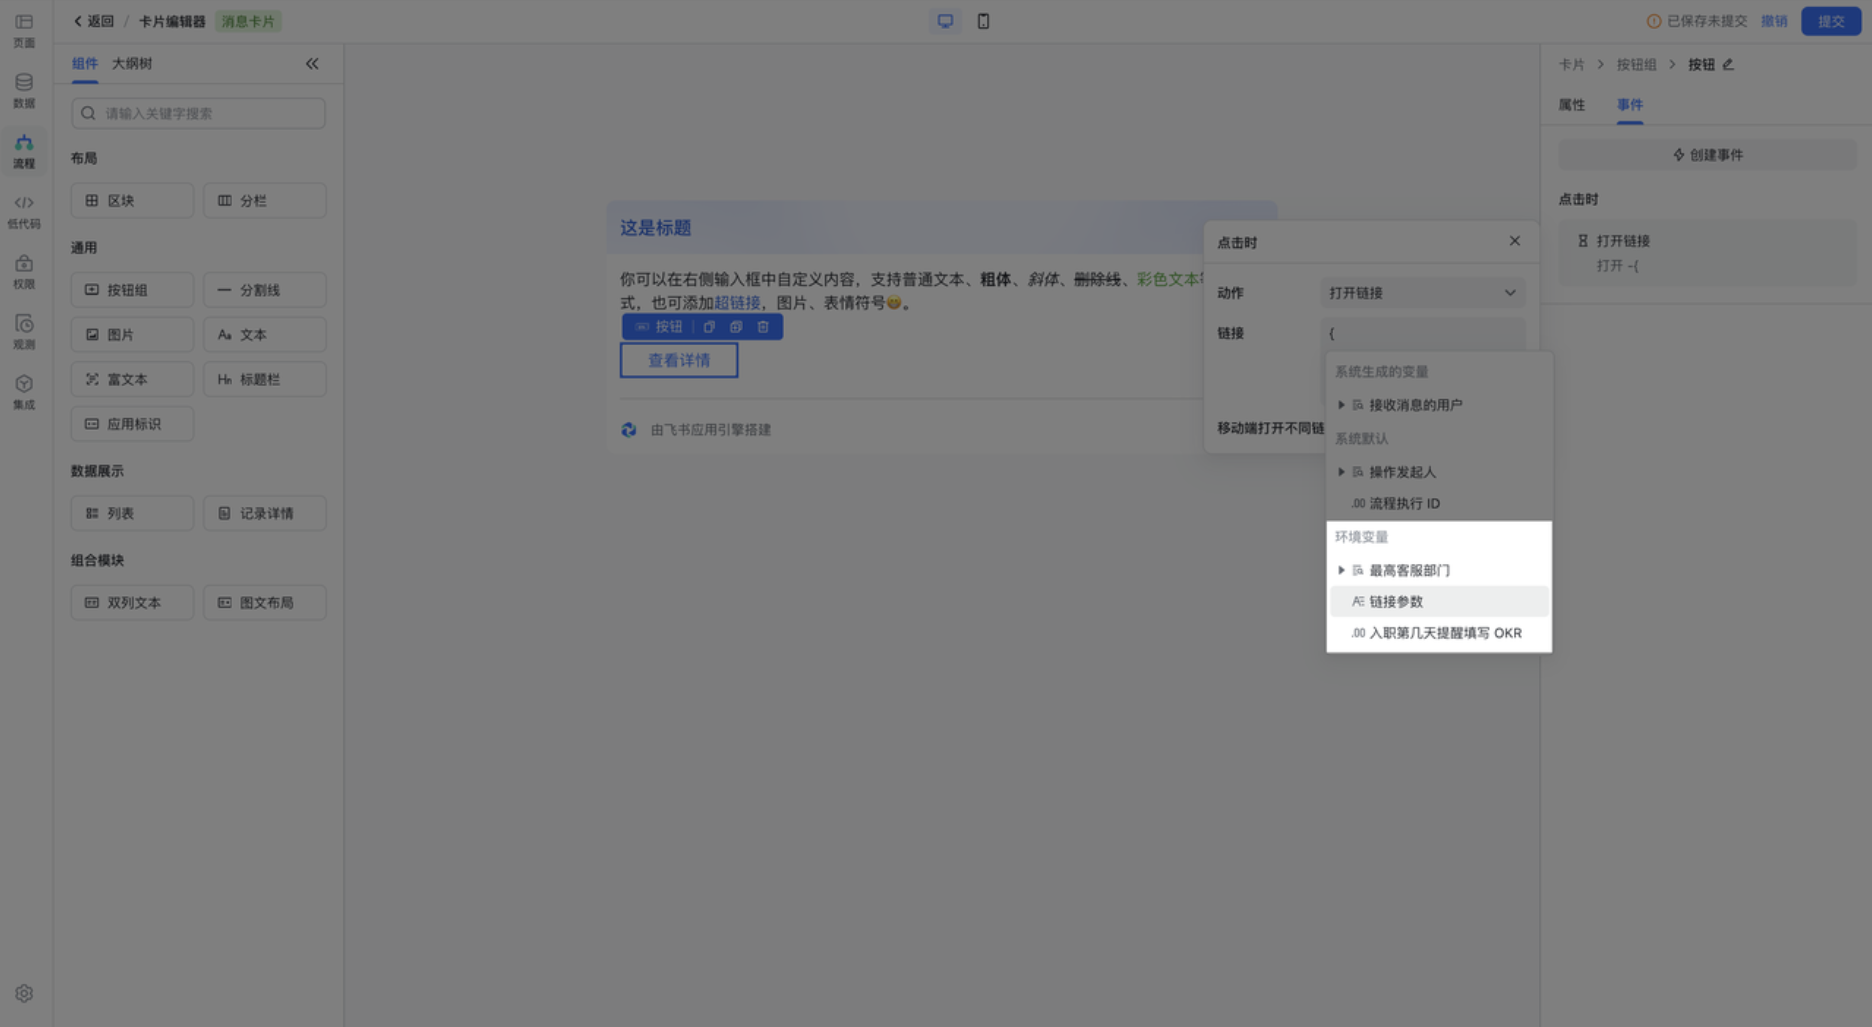Click the component keyword search field
Image resolution: width=1872 pixels, height=1027 pixels.
pos(198,113)
